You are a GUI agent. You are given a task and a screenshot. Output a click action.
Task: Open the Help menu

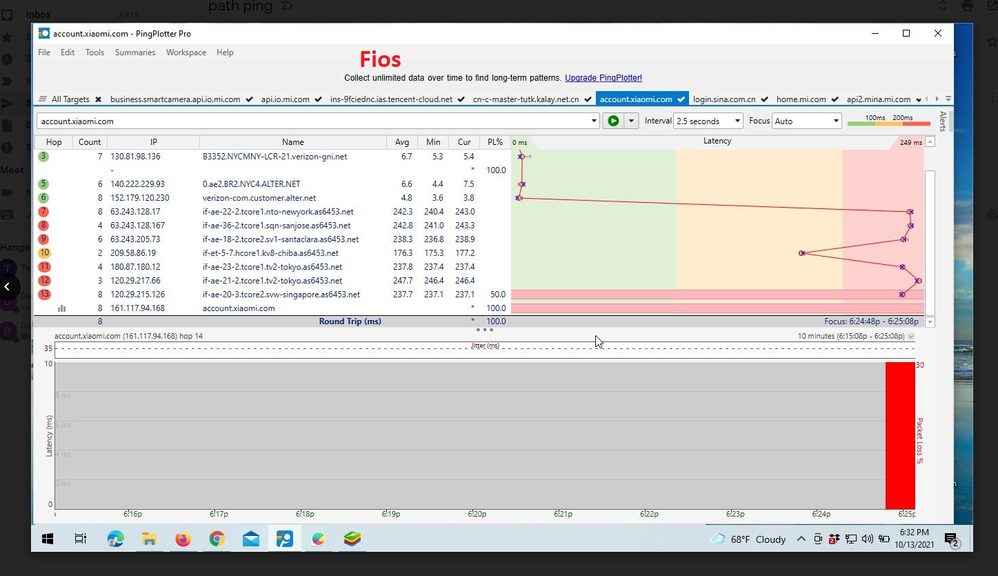coord(225,52)
